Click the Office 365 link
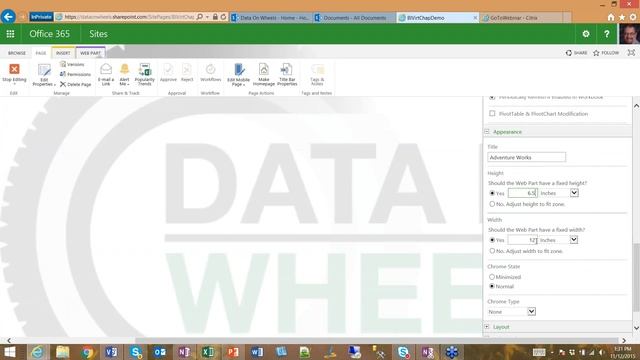Image resolution: width=640 pixels, height=360 pixels. coord(49,34)
